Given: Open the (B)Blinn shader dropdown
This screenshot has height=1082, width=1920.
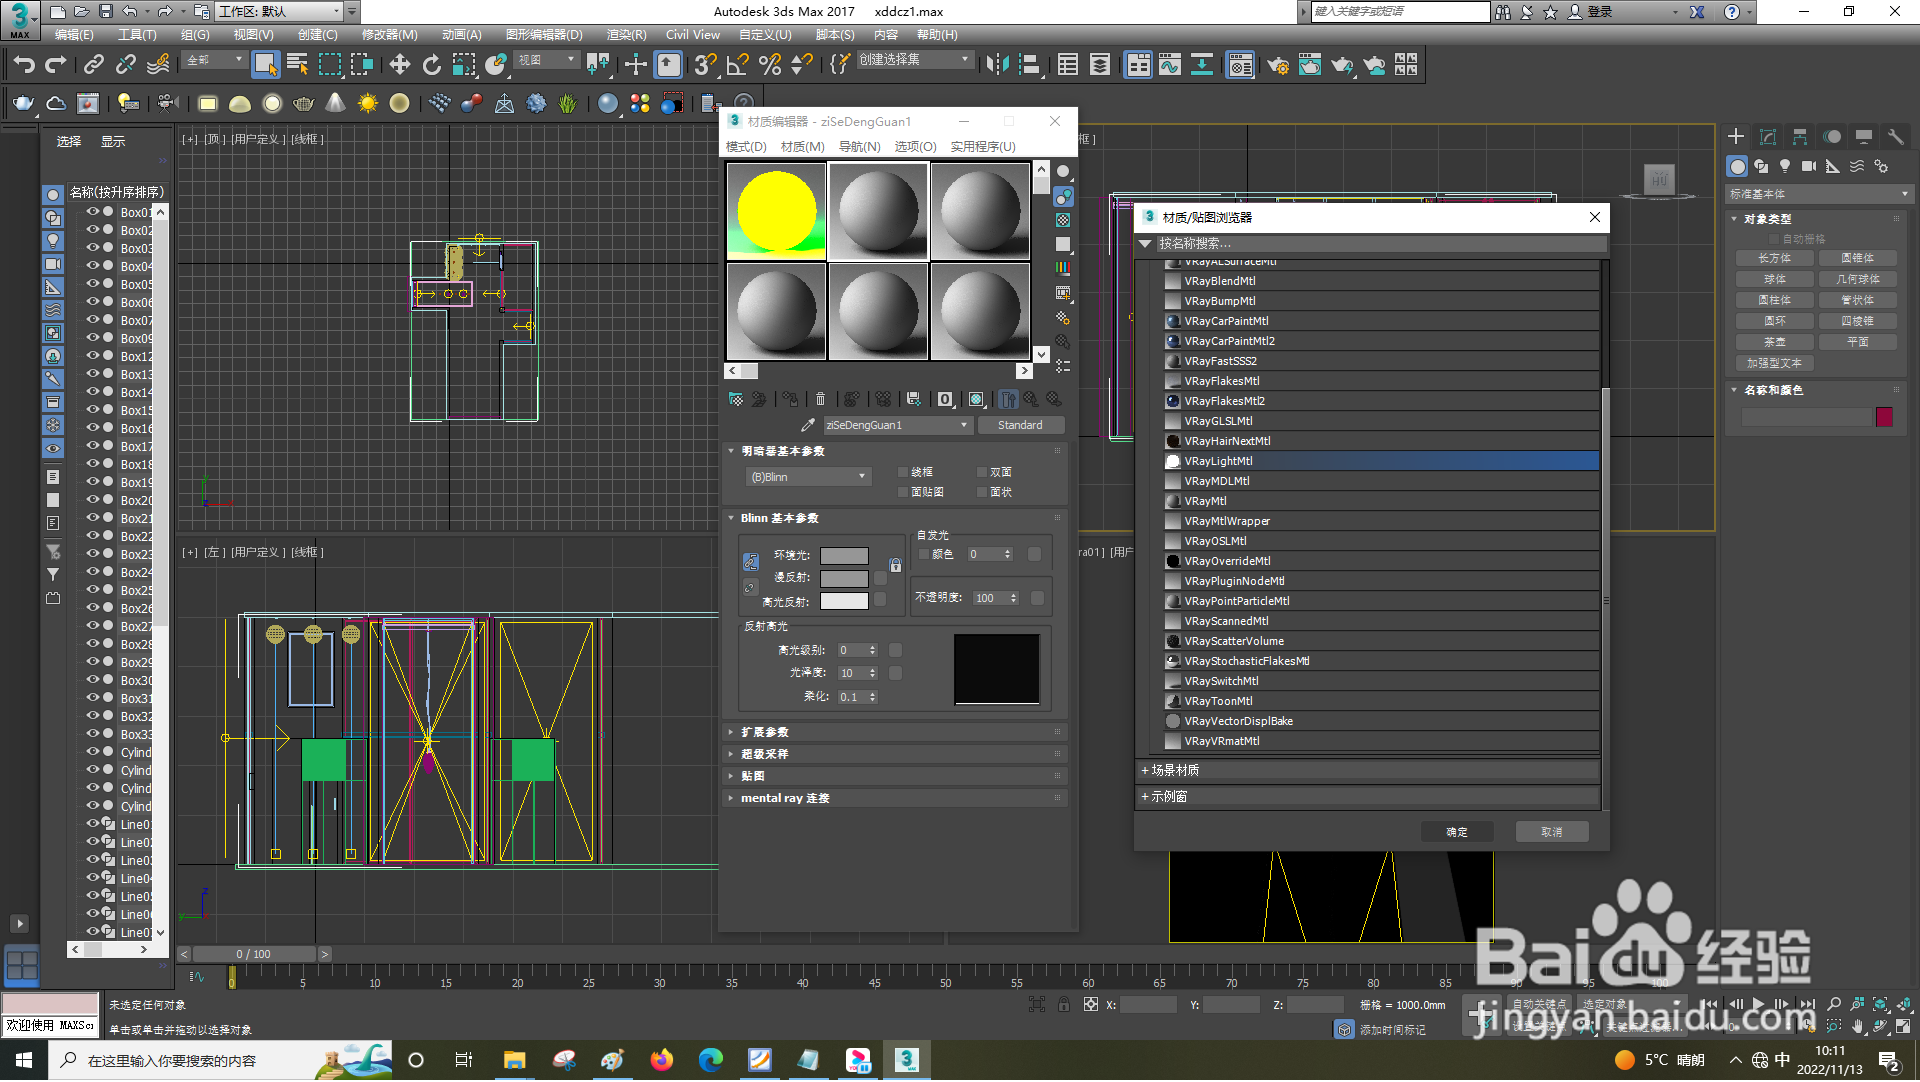Looking at the screenshot, I should [x=808, y=478].
